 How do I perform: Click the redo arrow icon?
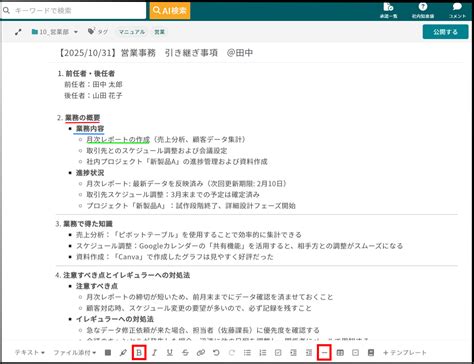(x=232, y=352)
